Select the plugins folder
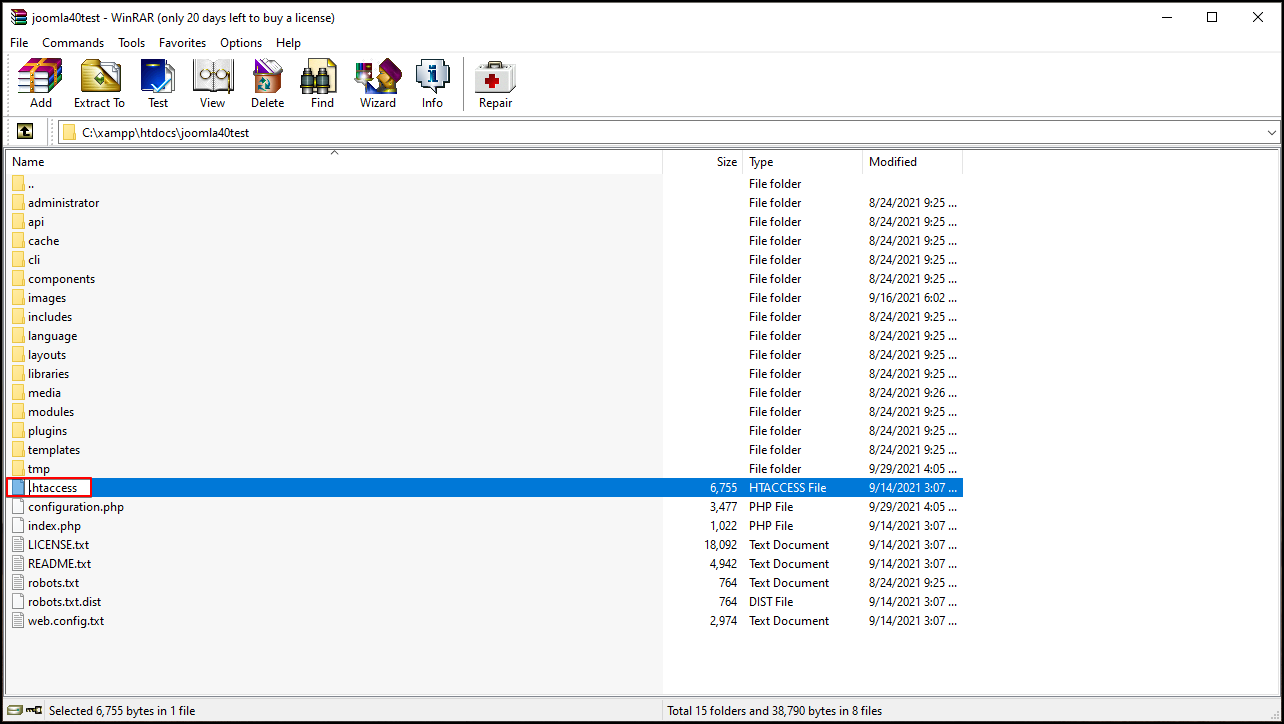 pyautogui.click(x=48, y=431)
